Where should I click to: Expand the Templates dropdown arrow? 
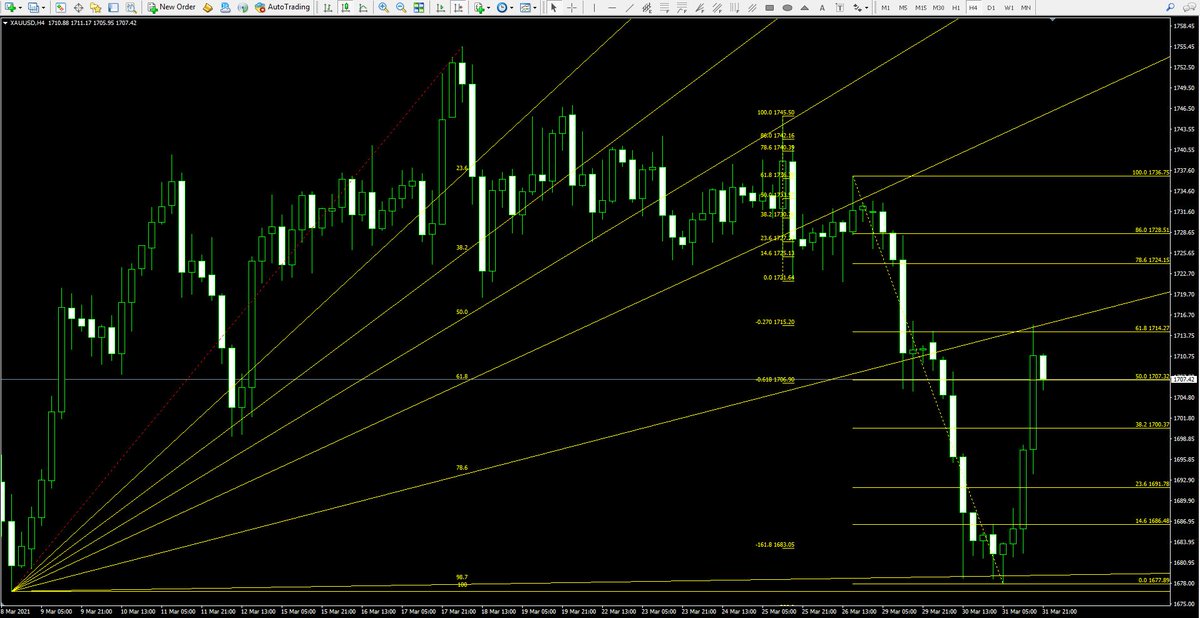pos(535,7)
